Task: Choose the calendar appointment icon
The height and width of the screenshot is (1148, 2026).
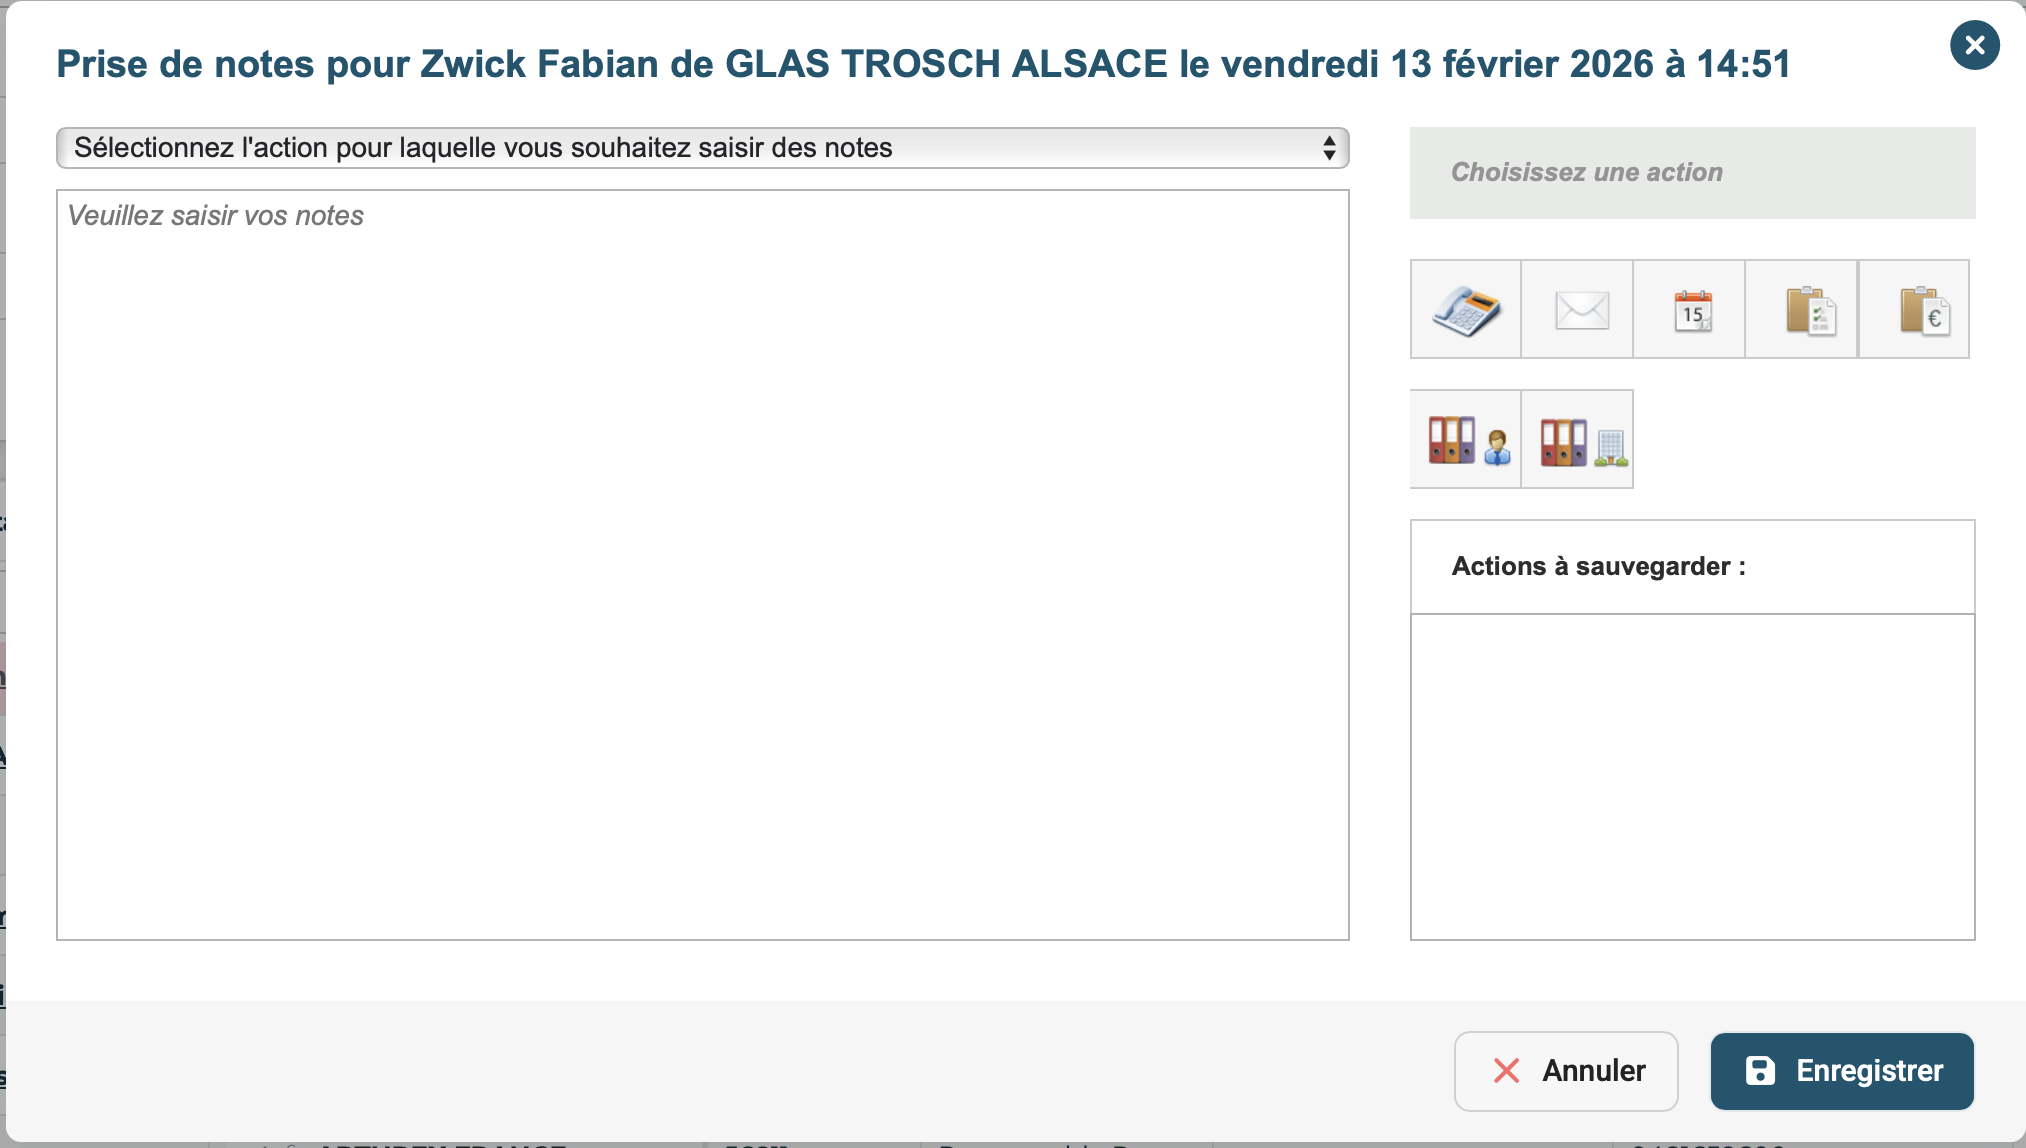Action: (x=1692, y=310)
